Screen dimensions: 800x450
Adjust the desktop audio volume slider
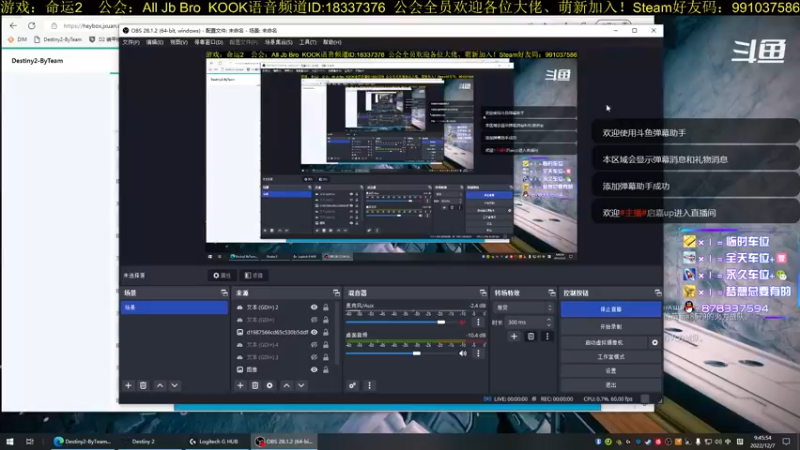pyautogui.click(x=417, y=353)
